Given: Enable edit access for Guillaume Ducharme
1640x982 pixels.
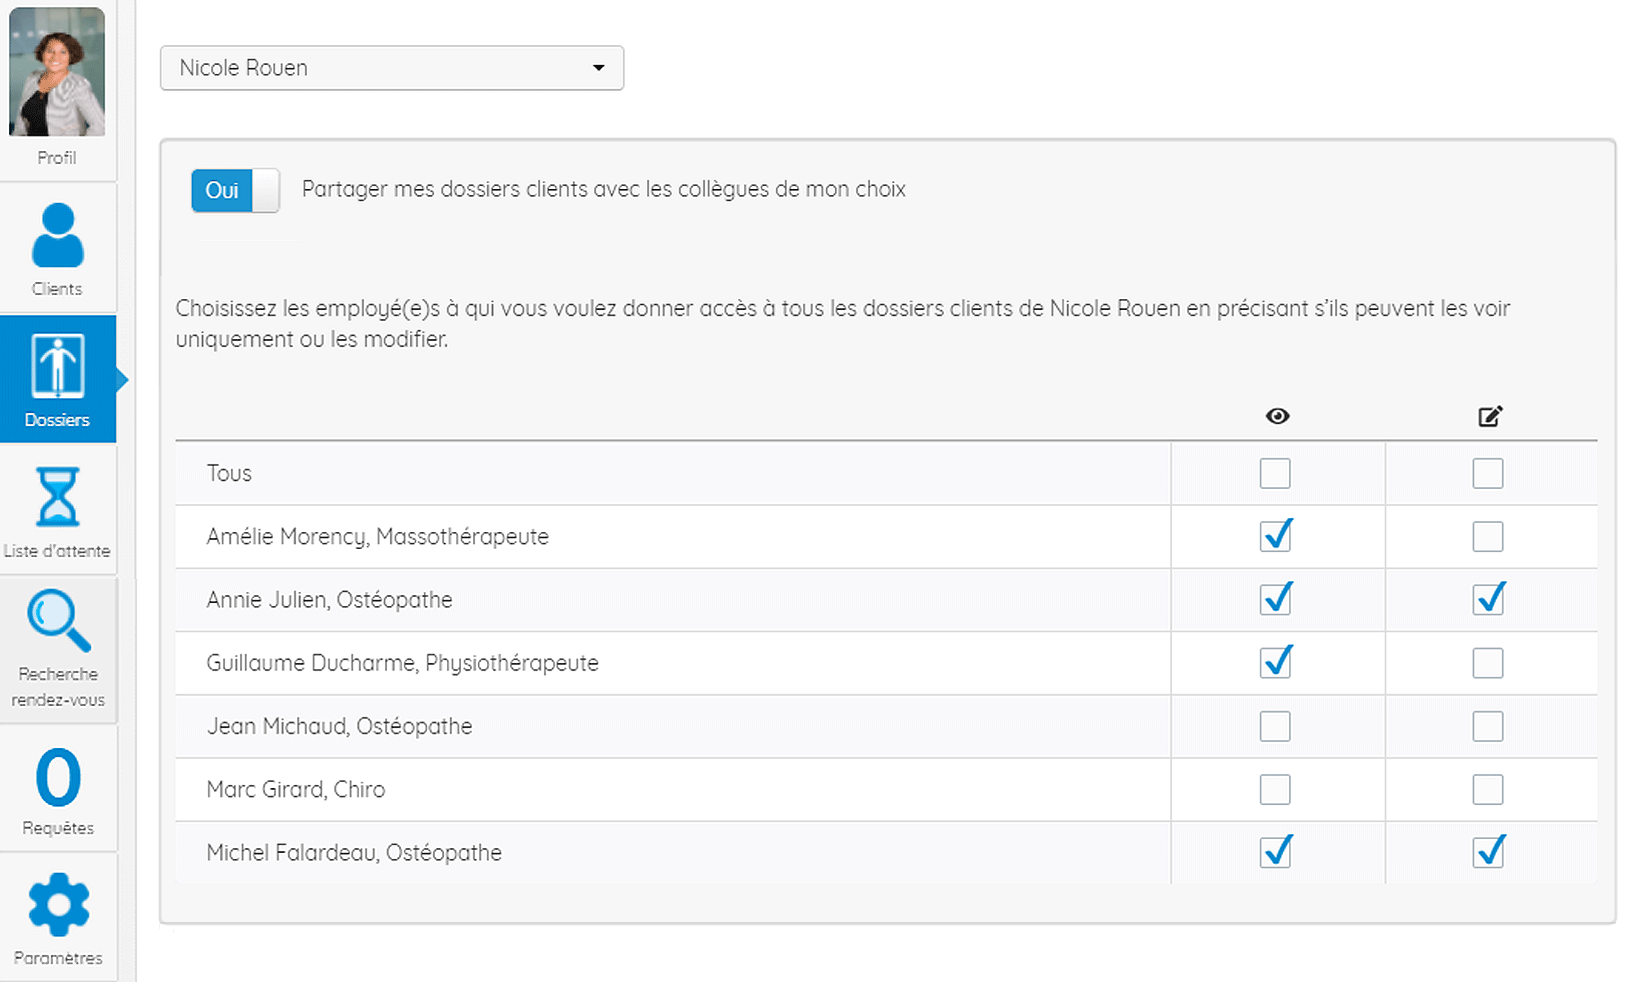Looking at the screenshot, I should click(1488, 663).
